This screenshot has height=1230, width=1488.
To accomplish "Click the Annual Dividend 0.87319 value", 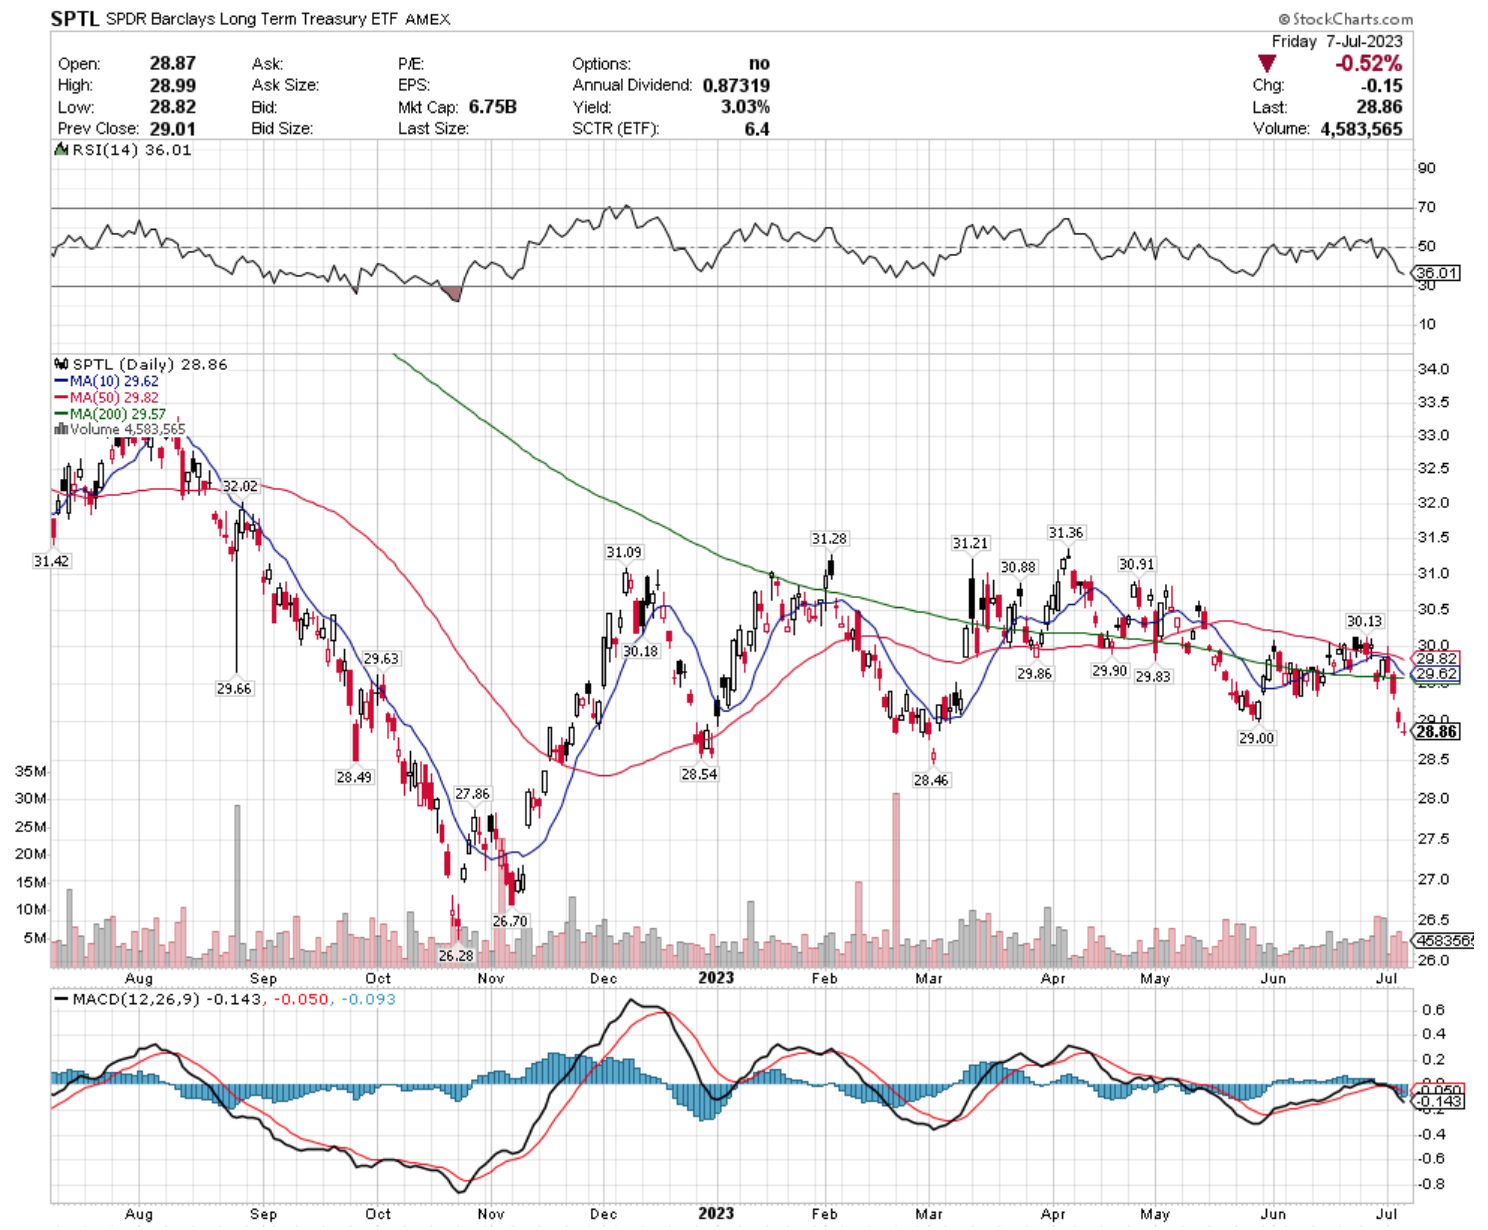I will tap(736, 85).
